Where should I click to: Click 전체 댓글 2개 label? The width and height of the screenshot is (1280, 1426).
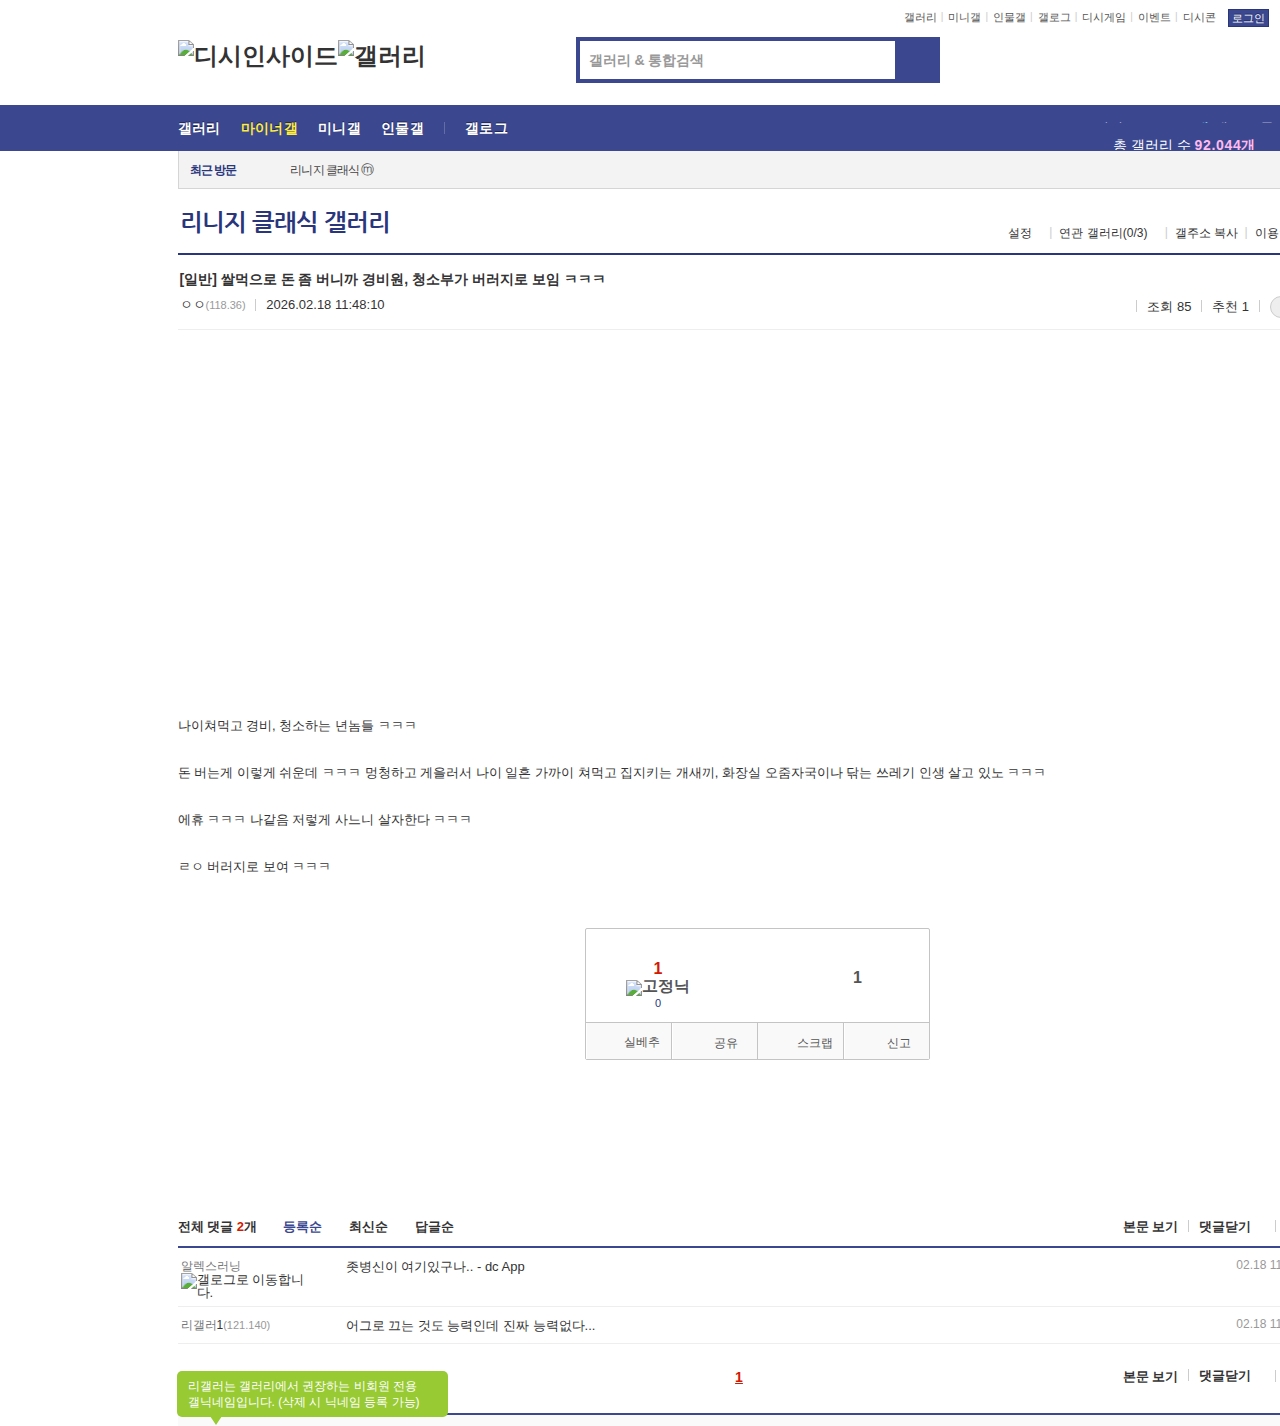pos(217,1227)
